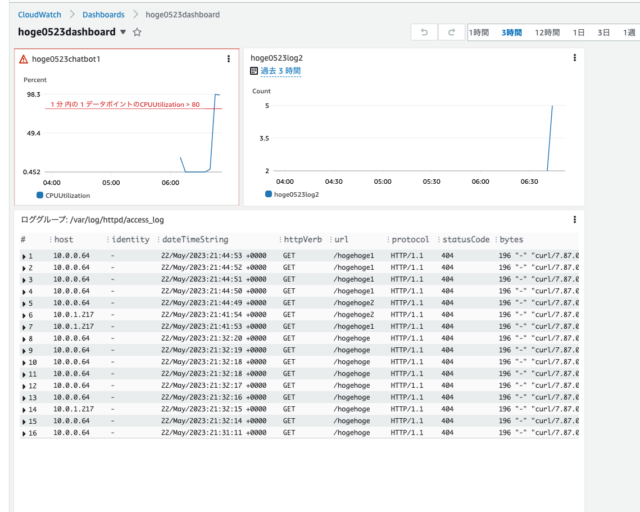Open the log group widget actions menu
Image resolution: width=640 pixels, height=512 pixels.
[x=575, y=220]
